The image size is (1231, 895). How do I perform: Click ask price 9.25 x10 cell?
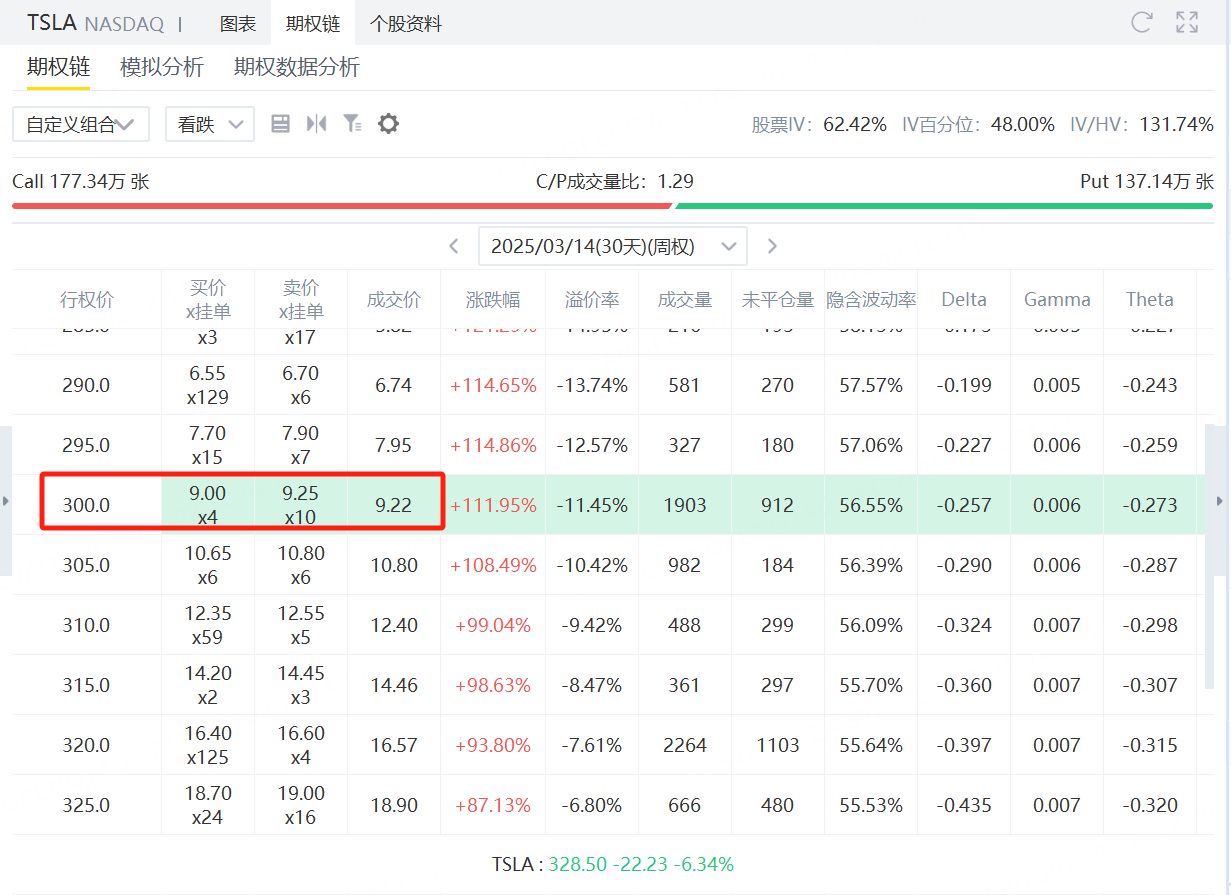pos(301,505)
